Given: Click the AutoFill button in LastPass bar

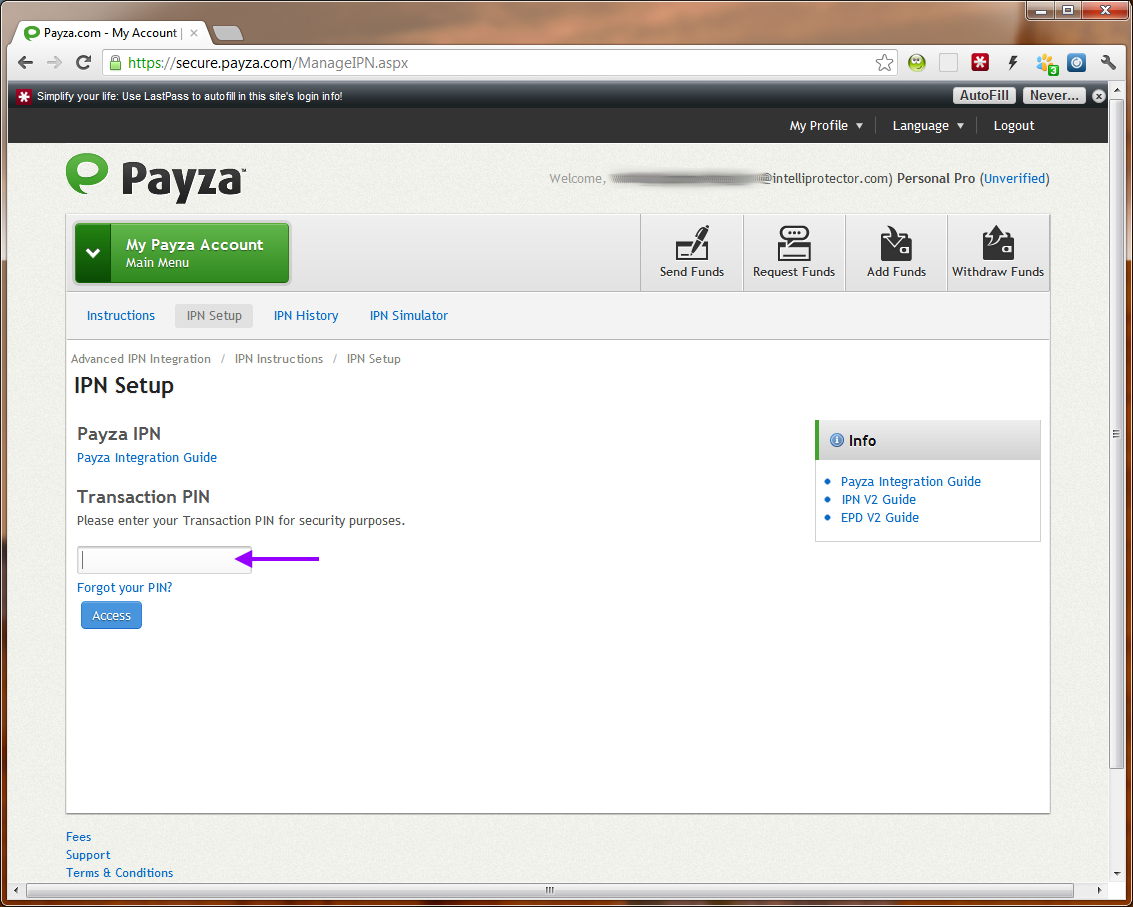Looking at the screenshot, I should 985,96.
